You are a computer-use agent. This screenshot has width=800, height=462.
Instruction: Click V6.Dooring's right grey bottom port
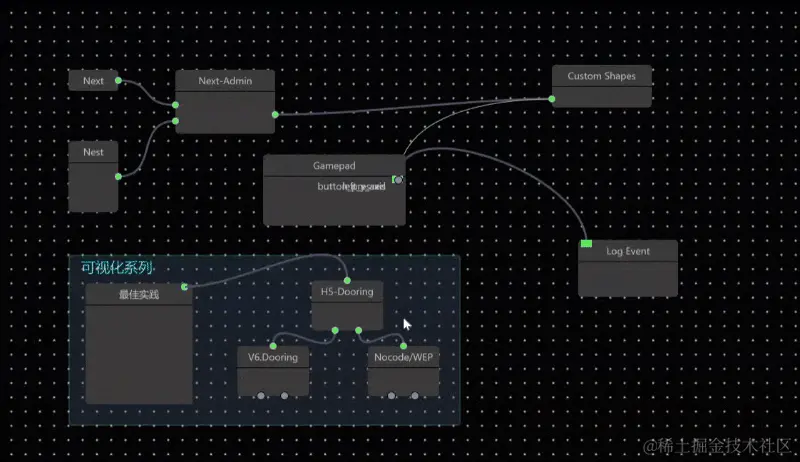pyautogui.click(x=285, y=396)
